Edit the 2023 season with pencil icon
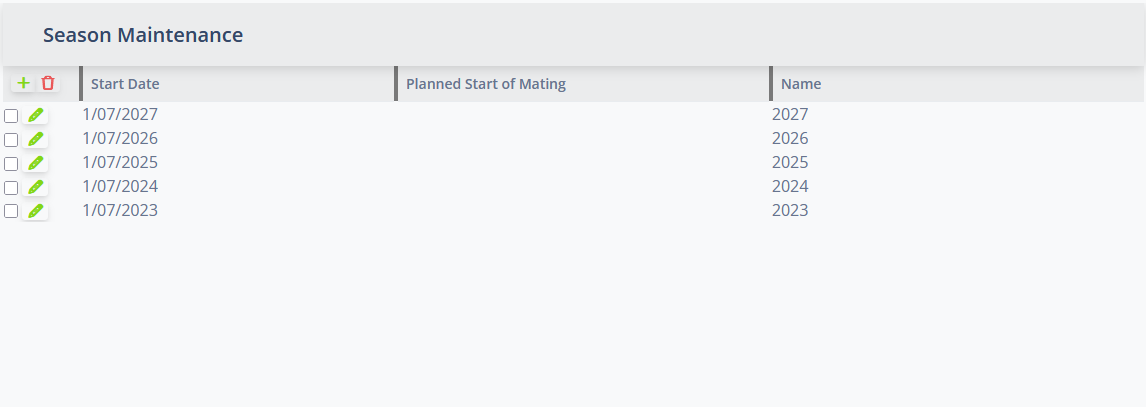Image resolution: width=1146 pixels, height=407 pixels. [x=36, y=211]
